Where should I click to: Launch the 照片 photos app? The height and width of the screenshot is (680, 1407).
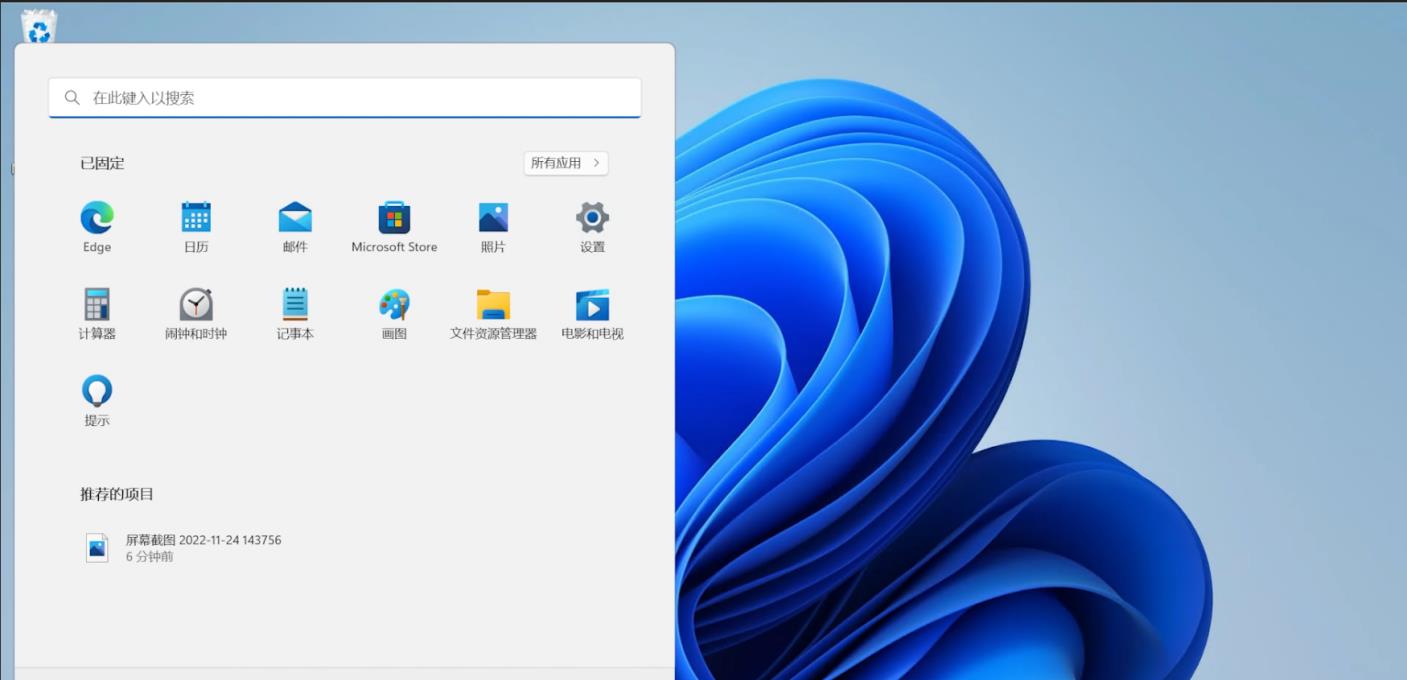click(492, 219)
